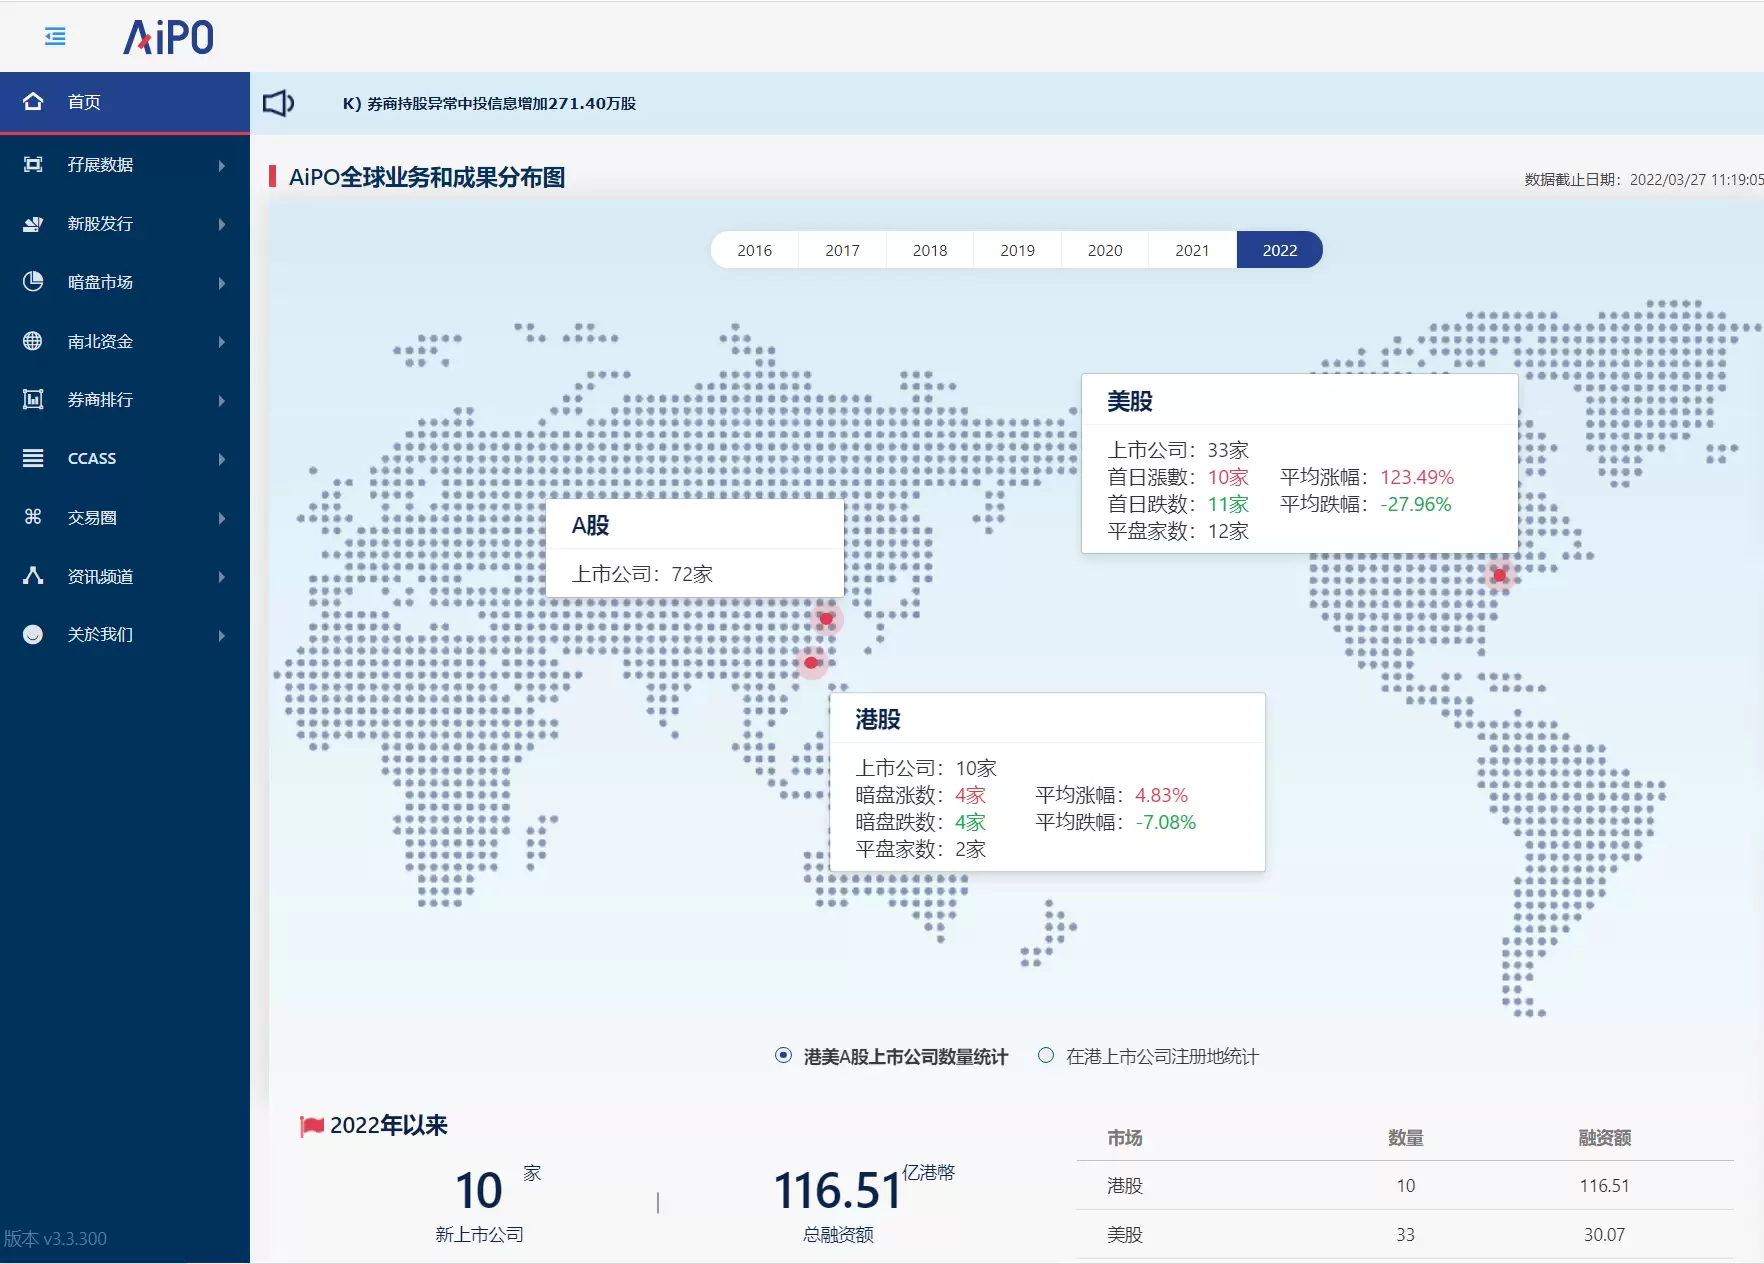The image size is (1764, 1264).
Task: Click the 美股 table row label
Action: point(1125,1235)
